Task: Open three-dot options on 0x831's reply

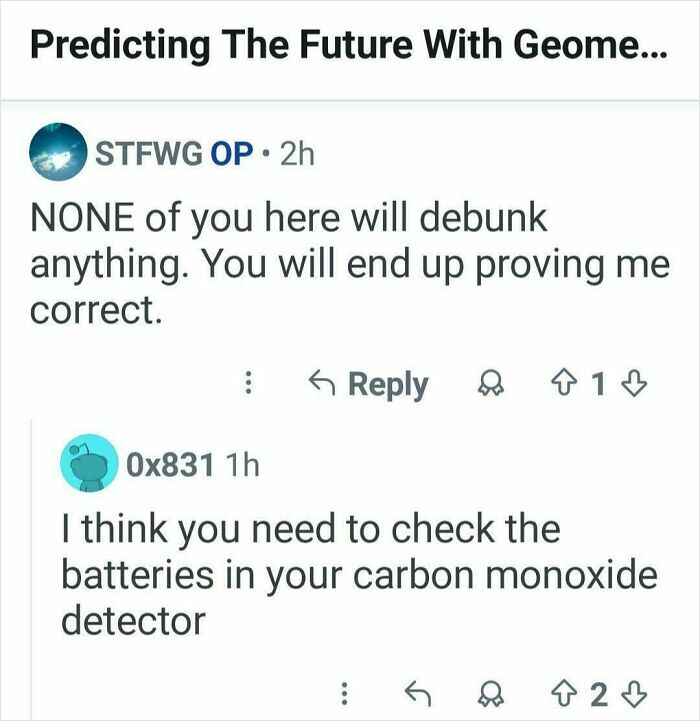Action: point(344,693)
